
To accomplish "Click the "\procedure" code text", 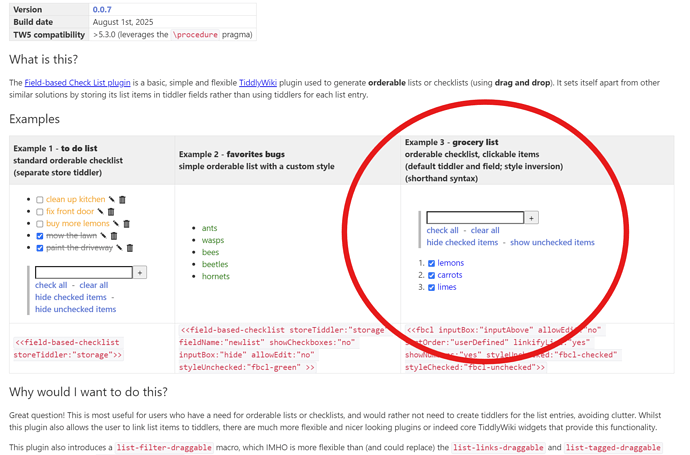I will point(195,35).
